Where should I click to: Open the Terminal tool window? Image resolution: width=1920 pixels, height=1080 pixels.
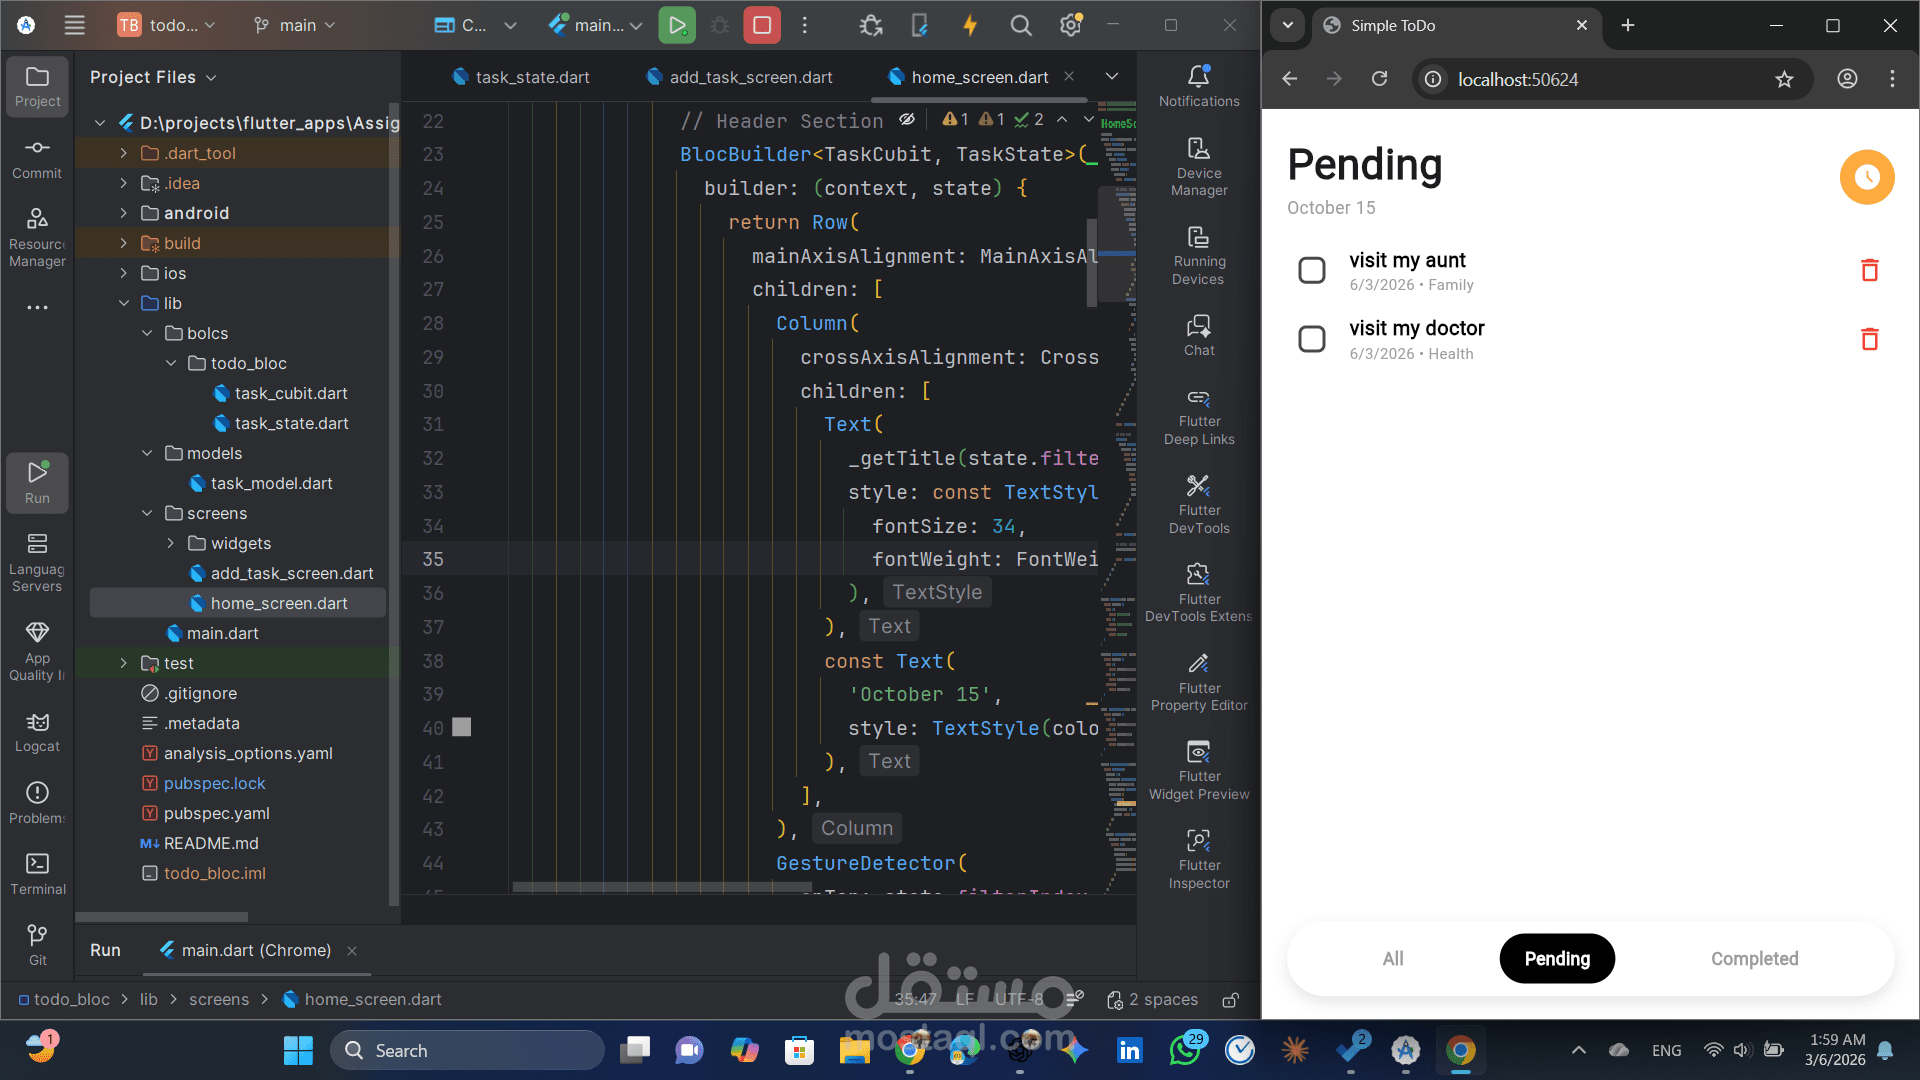[x=37, y=872]
